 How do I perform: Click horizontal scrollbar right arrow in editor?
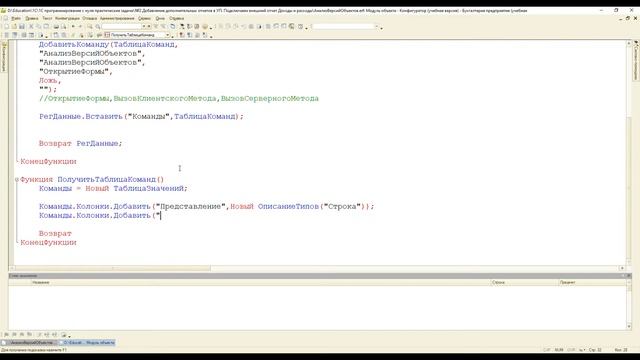point(622,268)
